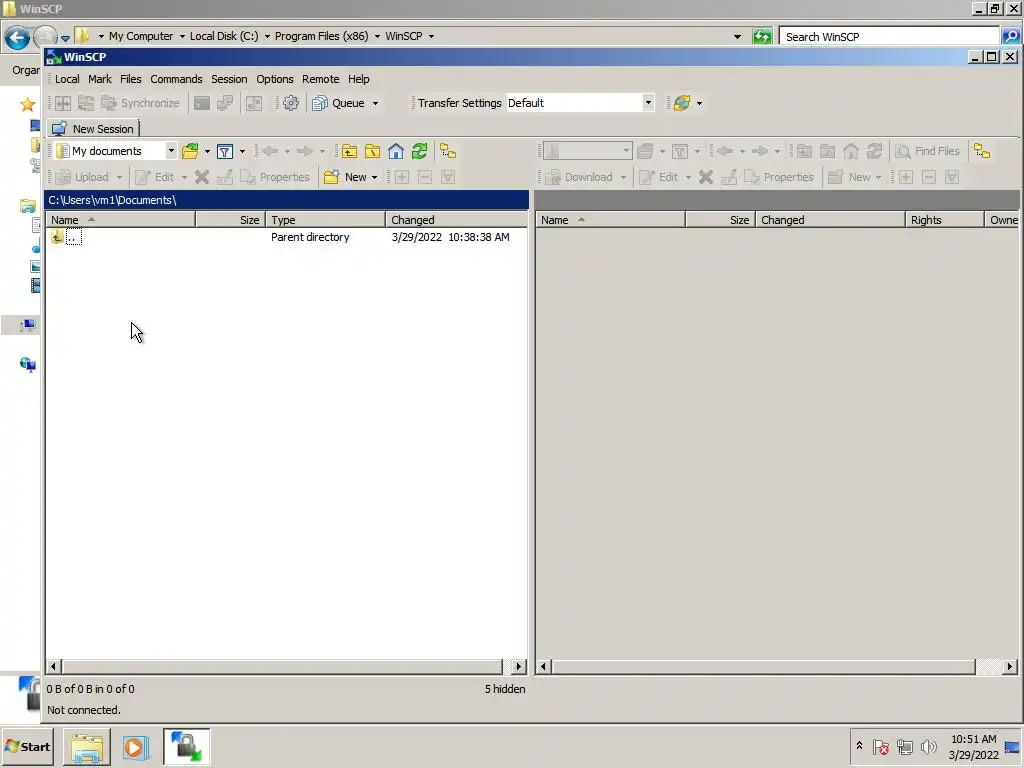The height and width of the screenshot is (768, 1024).
Task: Select the parent directory '..' entry
Action: point(74,237)
